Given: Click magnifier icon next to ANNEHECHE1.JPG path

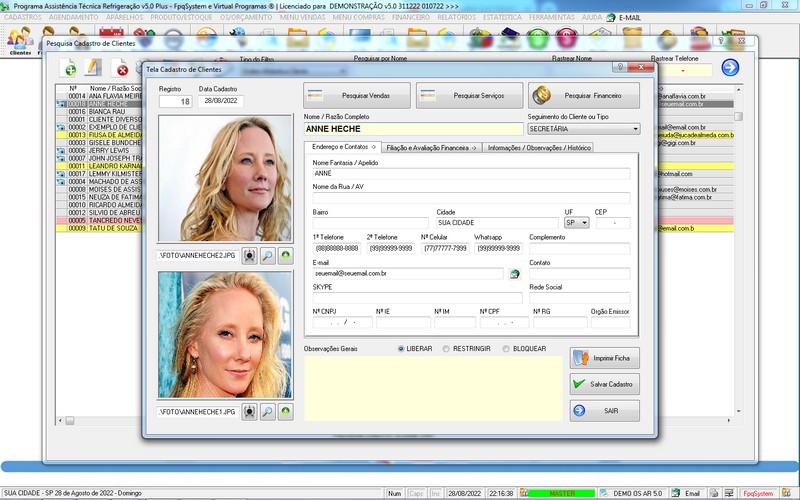Looking at the screenshot, I should [267, 412].
